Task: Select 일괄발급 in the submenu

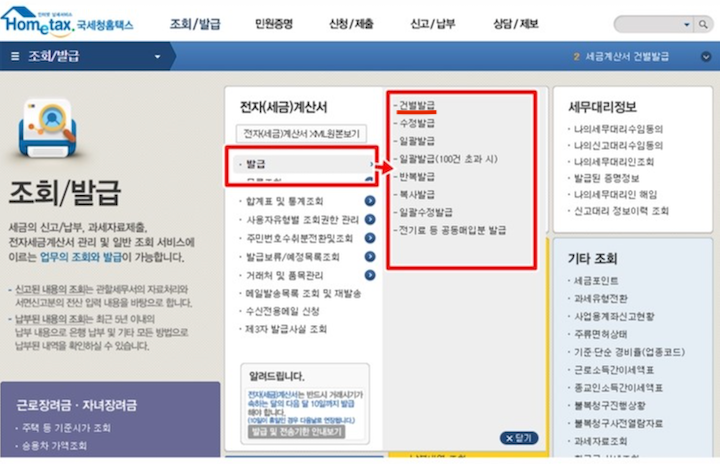Action: pos(416,141)
